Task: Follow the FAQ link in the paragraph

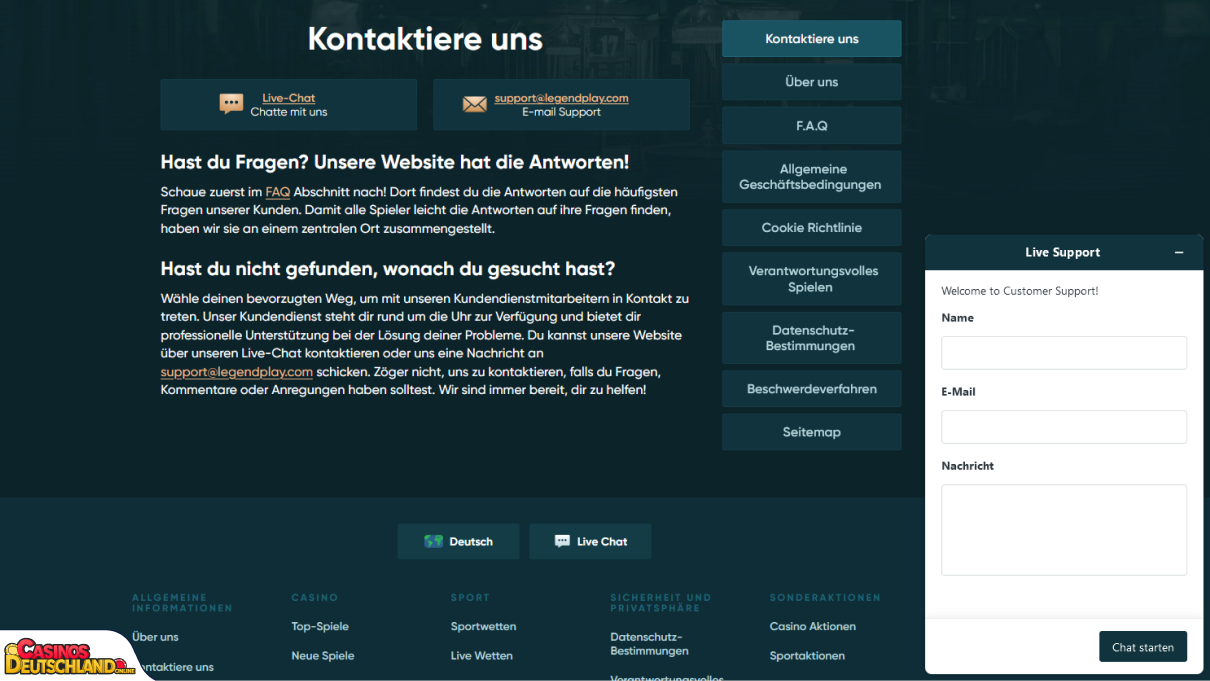Action: (278, 191)
